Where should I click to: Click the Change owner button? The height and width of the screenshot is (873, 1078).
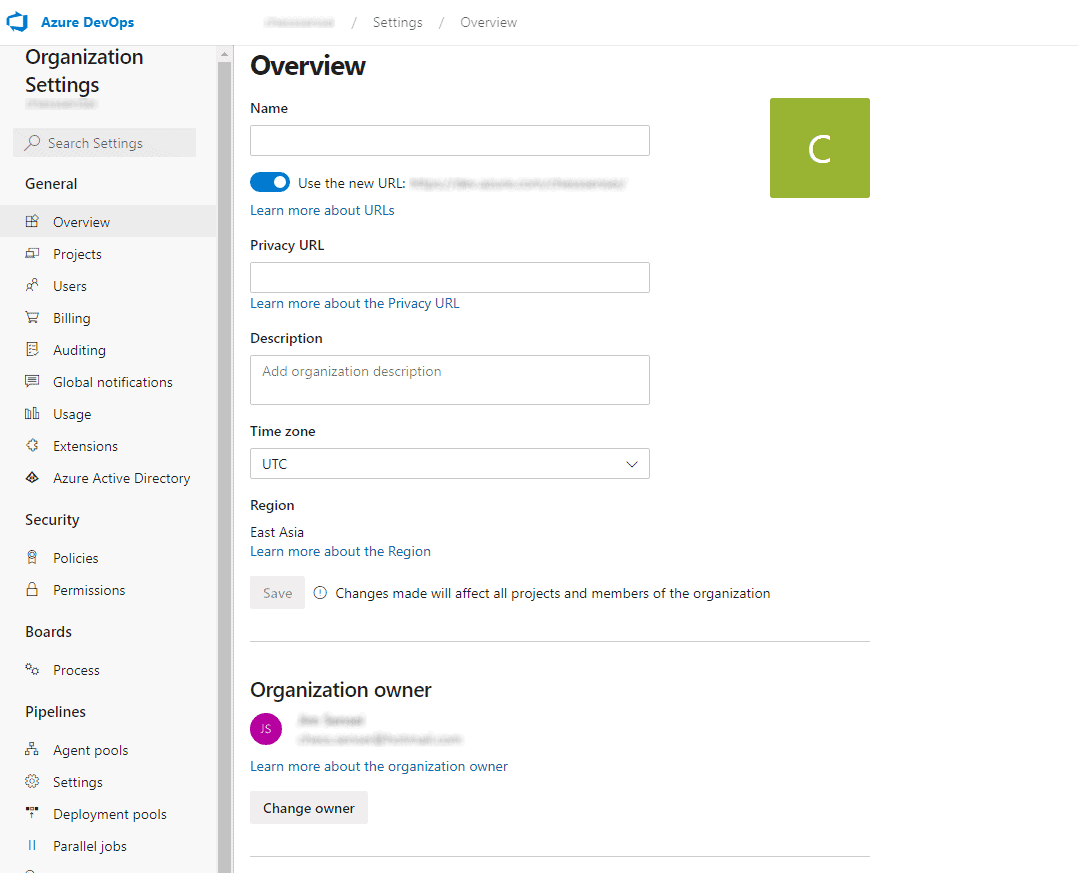[x=308, y=807]
